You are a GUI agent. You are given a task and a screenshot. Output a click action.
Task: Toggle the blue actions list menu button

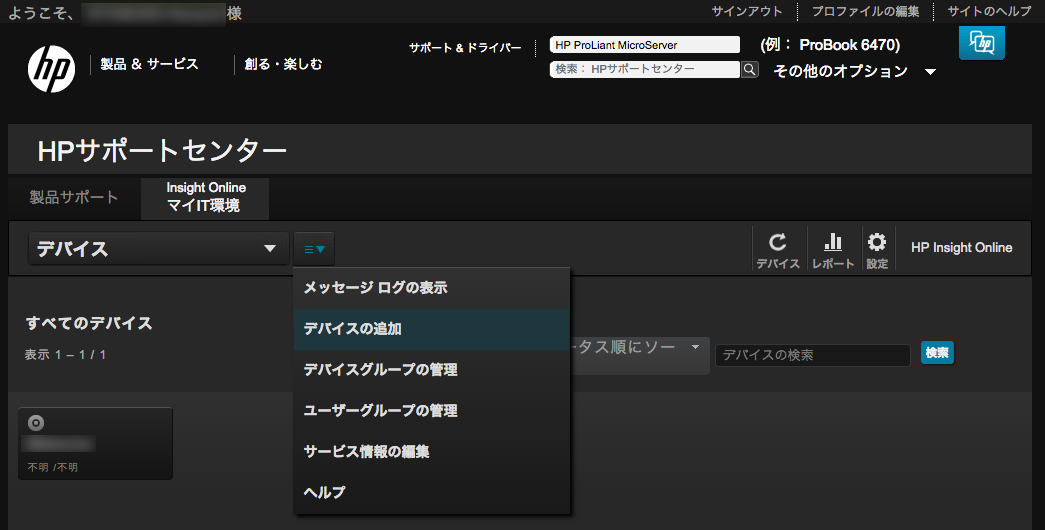pos(314,249)
